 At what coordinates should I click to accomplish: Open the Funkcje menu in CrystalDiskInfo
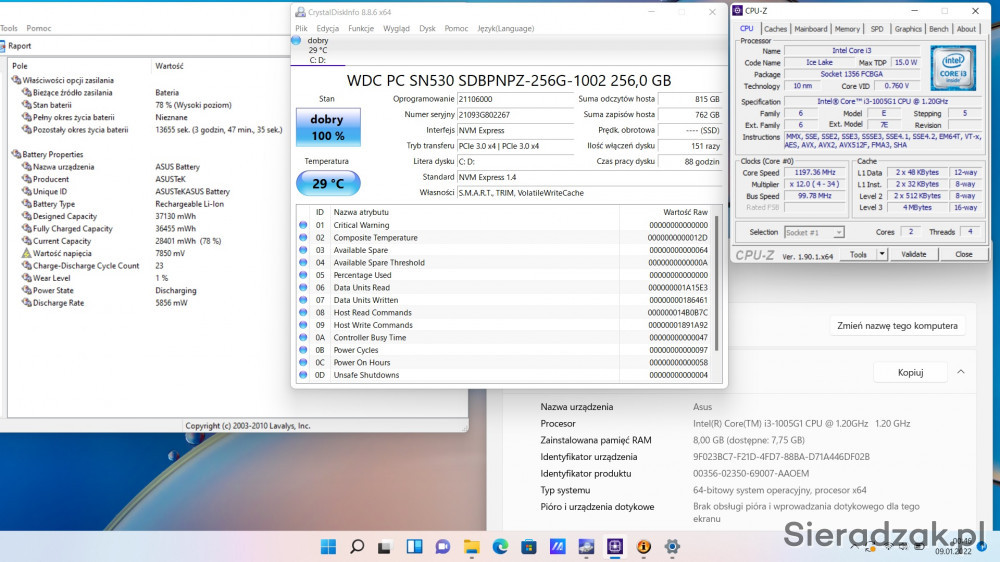(361, 29)
